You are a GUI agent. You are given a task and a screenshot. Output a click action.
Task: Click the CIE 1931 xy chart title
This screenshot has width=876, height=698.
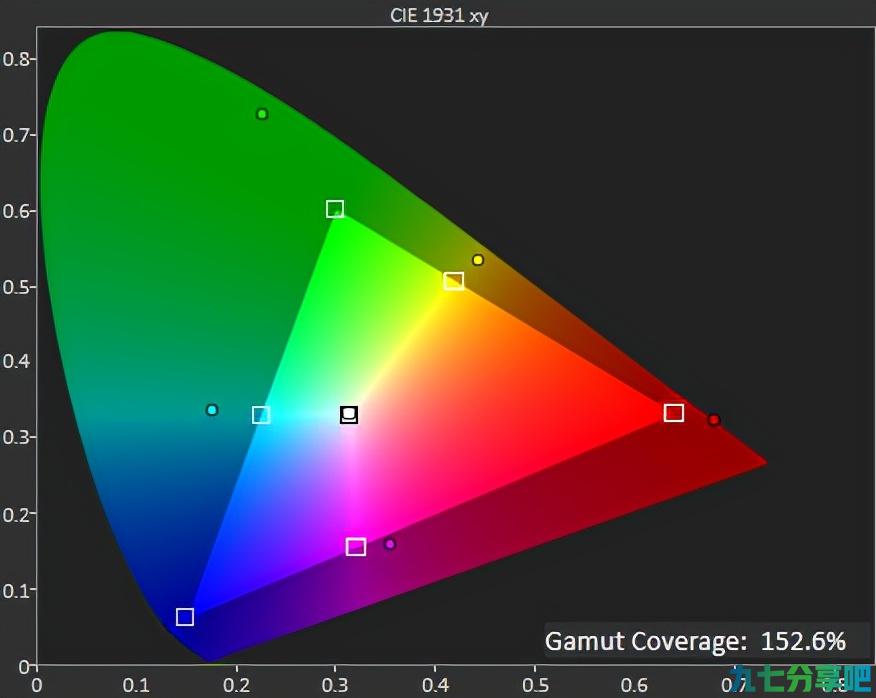pyautogui.click(x=439, y=15)
